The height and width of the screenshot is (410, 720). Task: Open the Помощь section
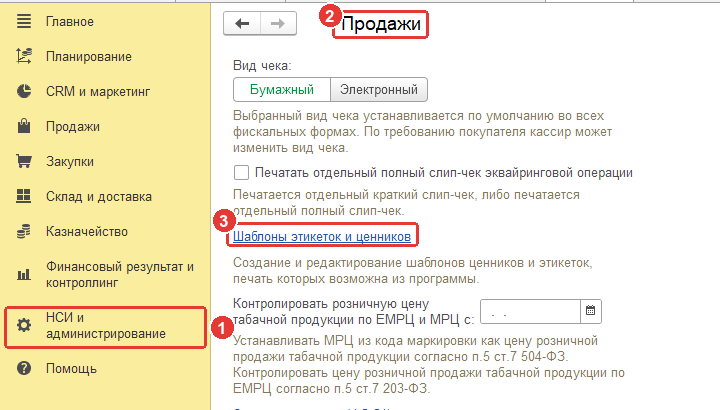(71, 369)
